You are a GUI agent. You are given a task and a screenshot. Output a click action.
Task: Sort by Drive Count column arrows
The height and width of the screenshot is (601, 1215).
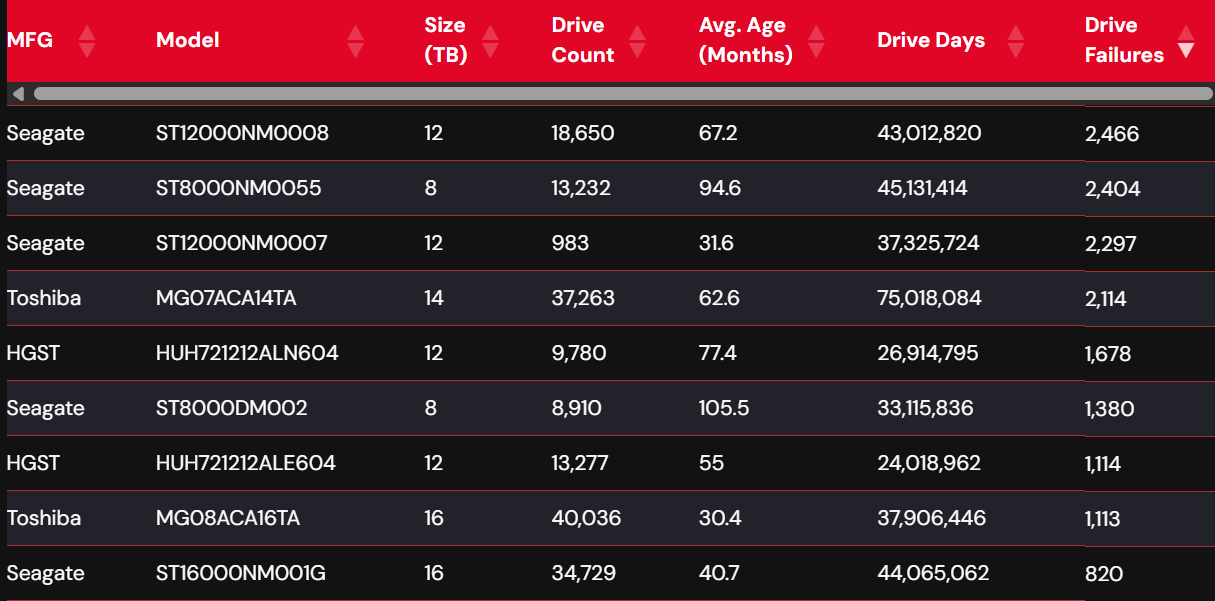(x=637, y=41)
